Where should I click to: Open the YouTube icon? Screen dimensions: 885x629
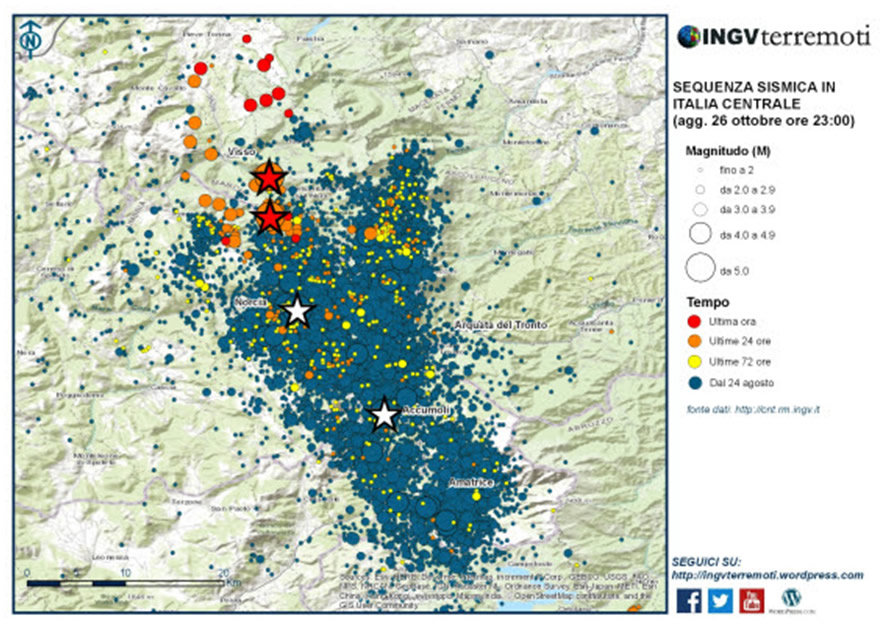[x=751, y=600]
